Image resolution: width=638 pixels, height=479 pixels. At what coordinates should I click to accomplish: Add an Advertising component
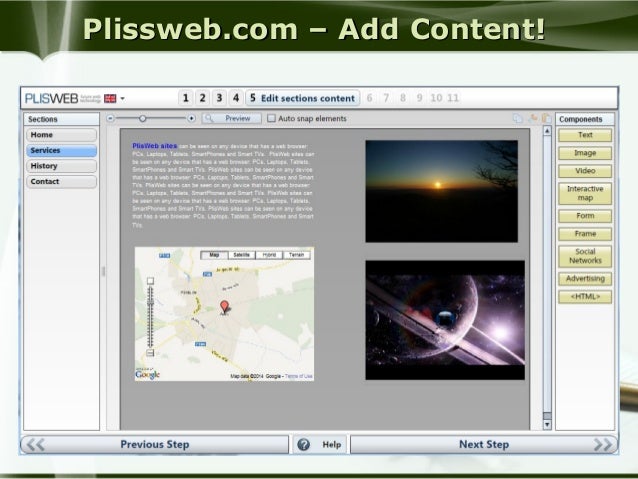pos(585,279)
